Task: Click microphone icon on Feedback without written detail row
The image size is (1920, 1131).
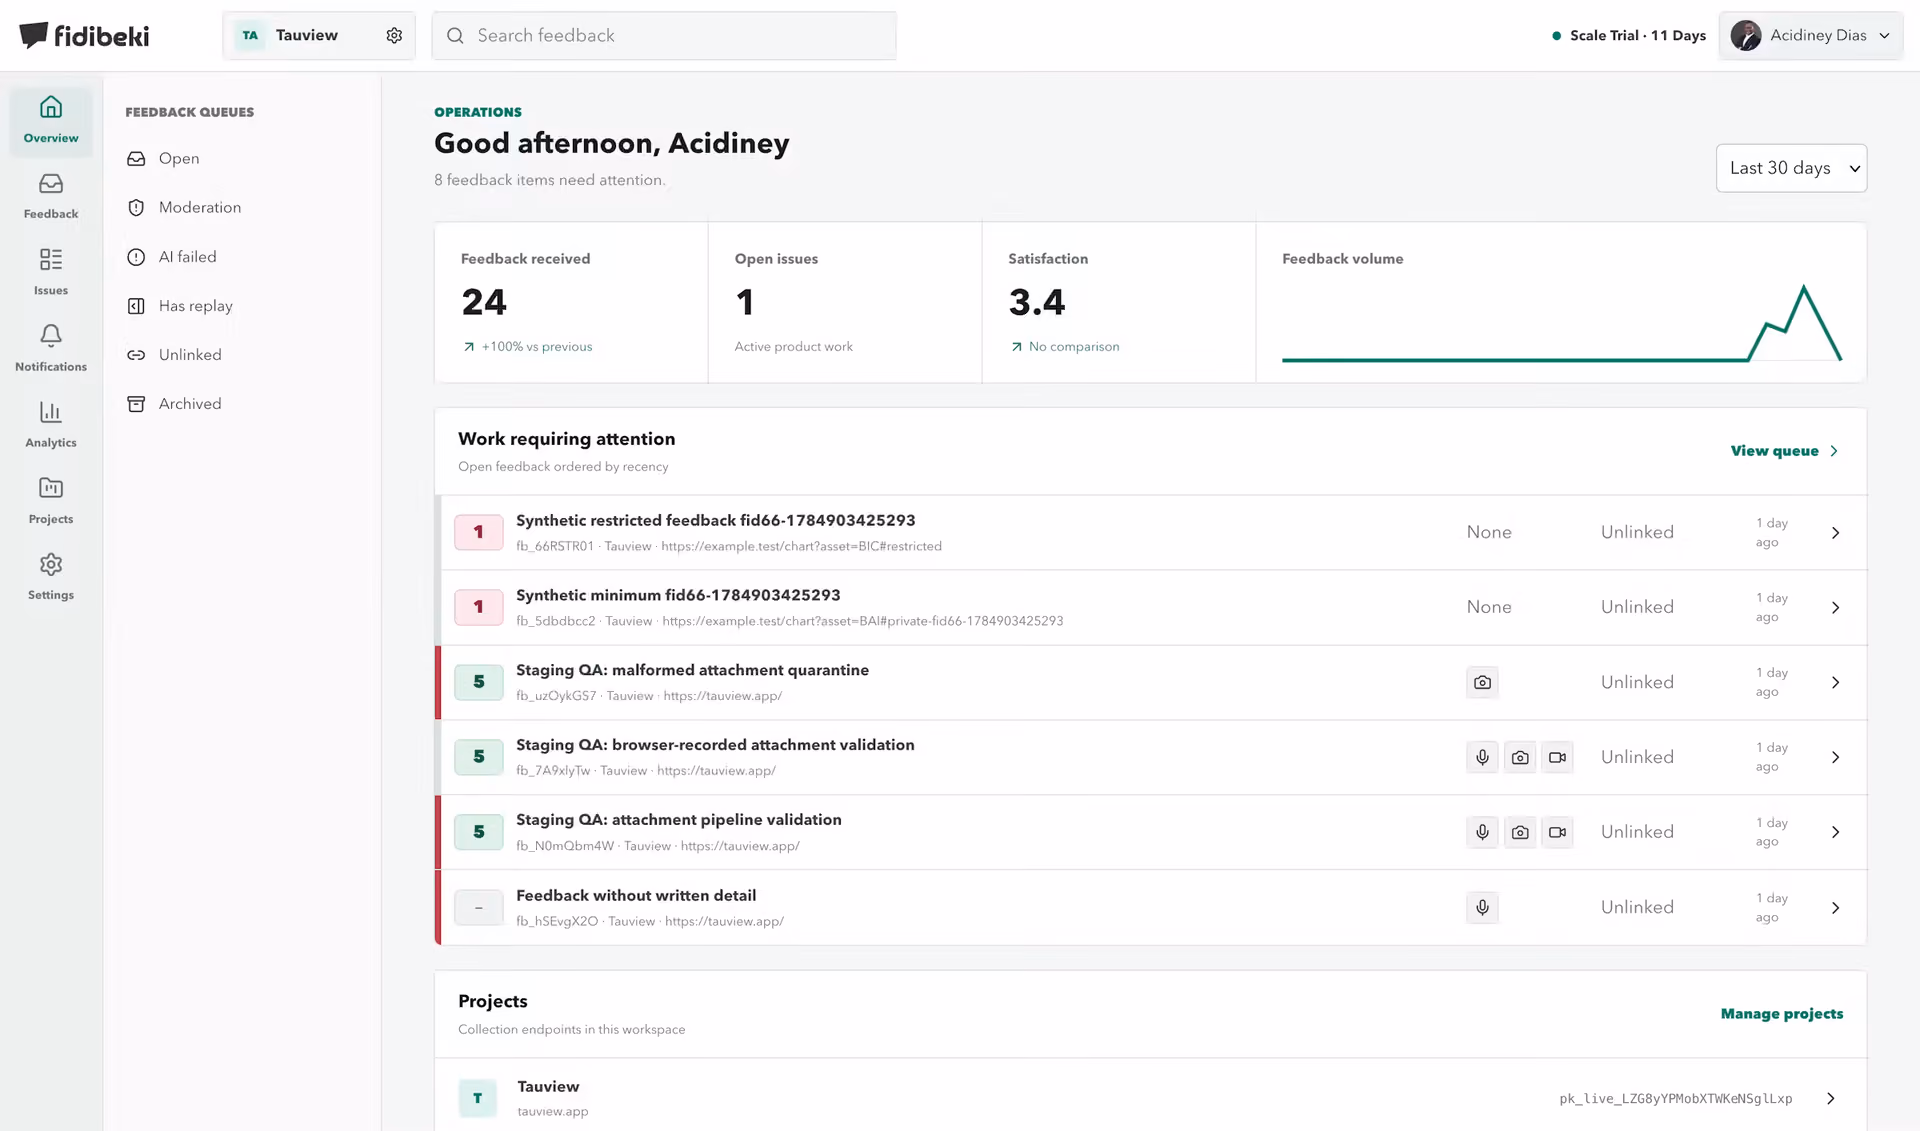Action: 1482,907
